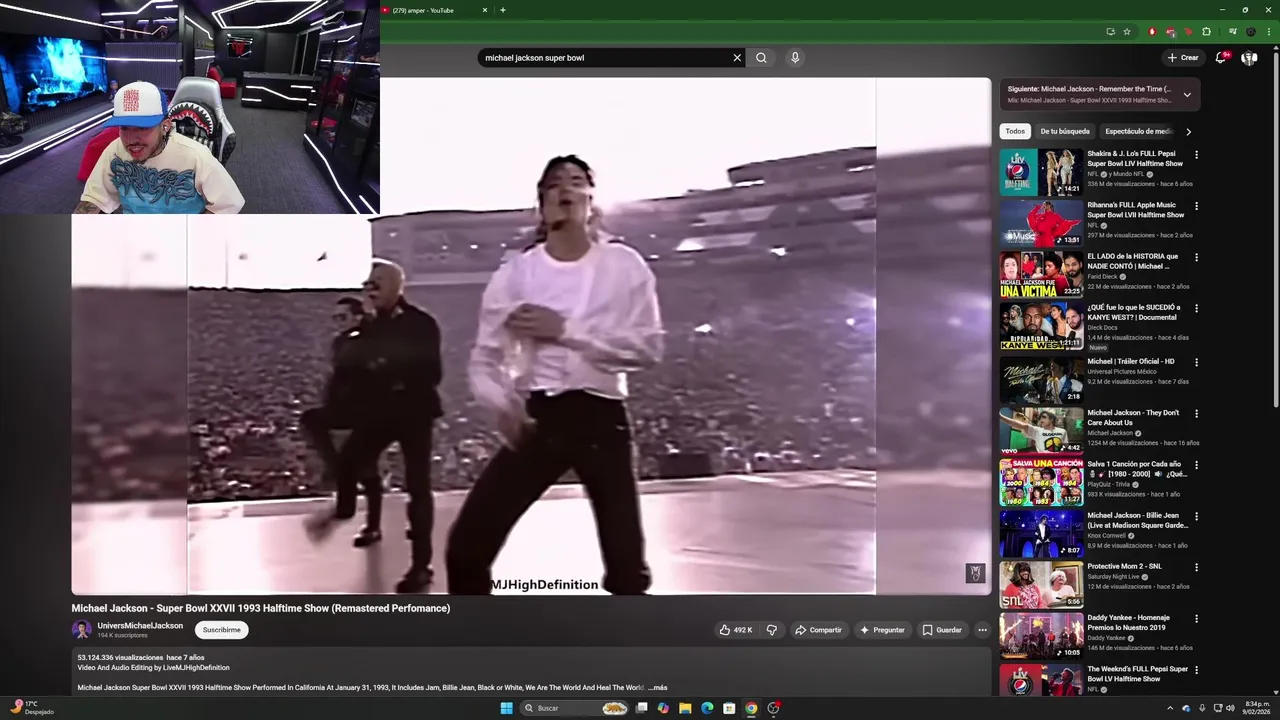Open Billie Jean Madison Square Garden video

point(1137,520)
